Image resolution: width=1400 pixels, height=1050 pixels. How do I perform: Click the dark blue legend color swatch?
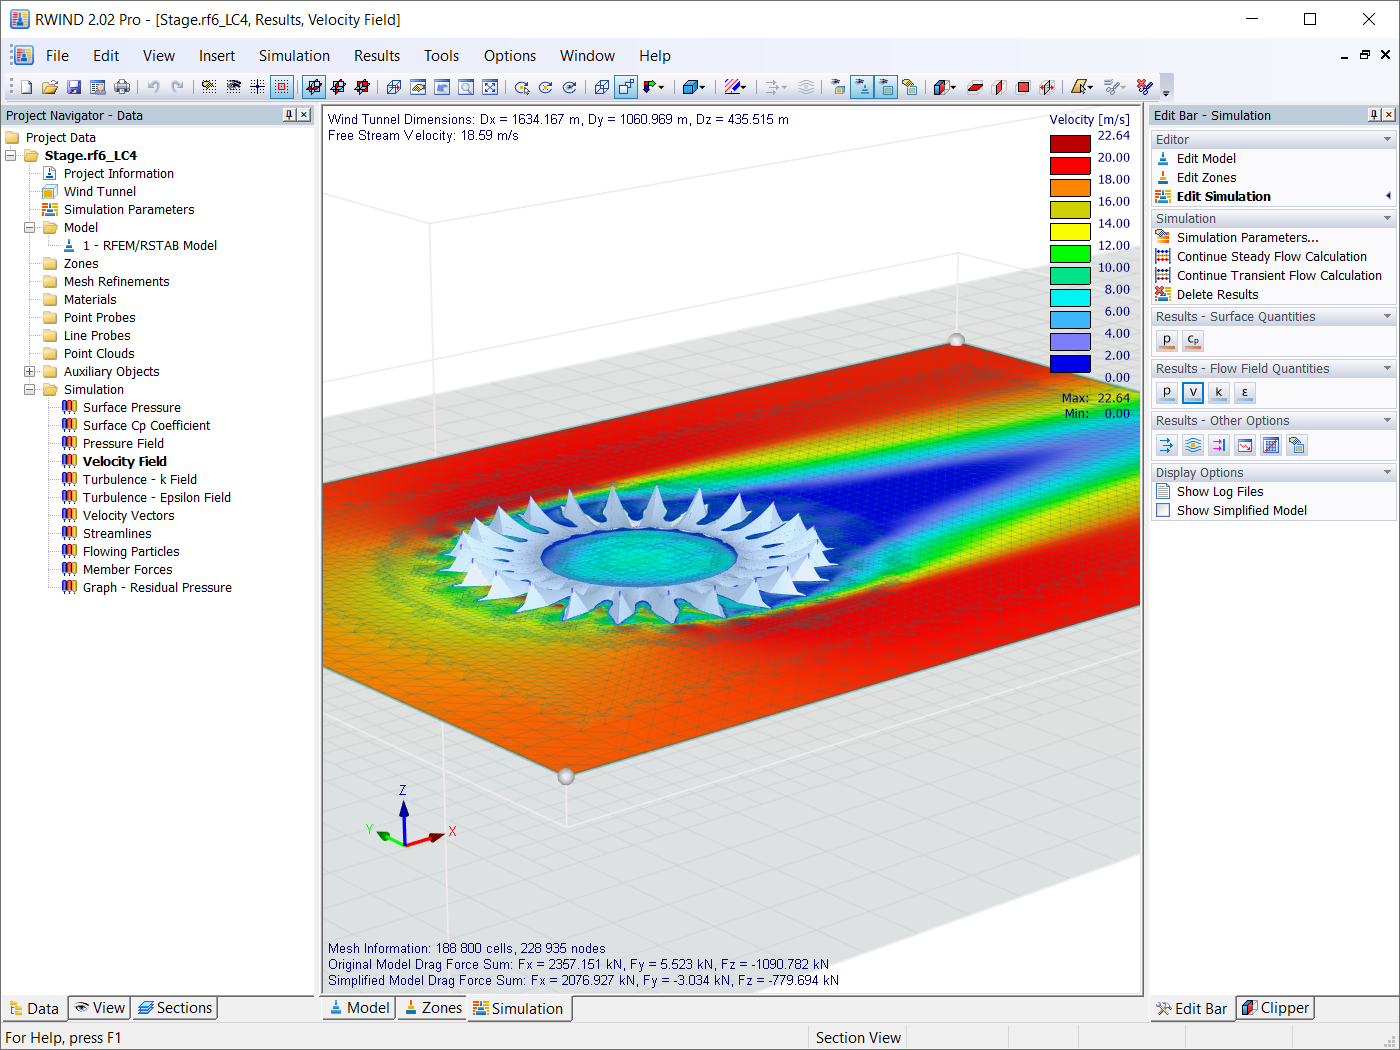(x=1070, y=363)
